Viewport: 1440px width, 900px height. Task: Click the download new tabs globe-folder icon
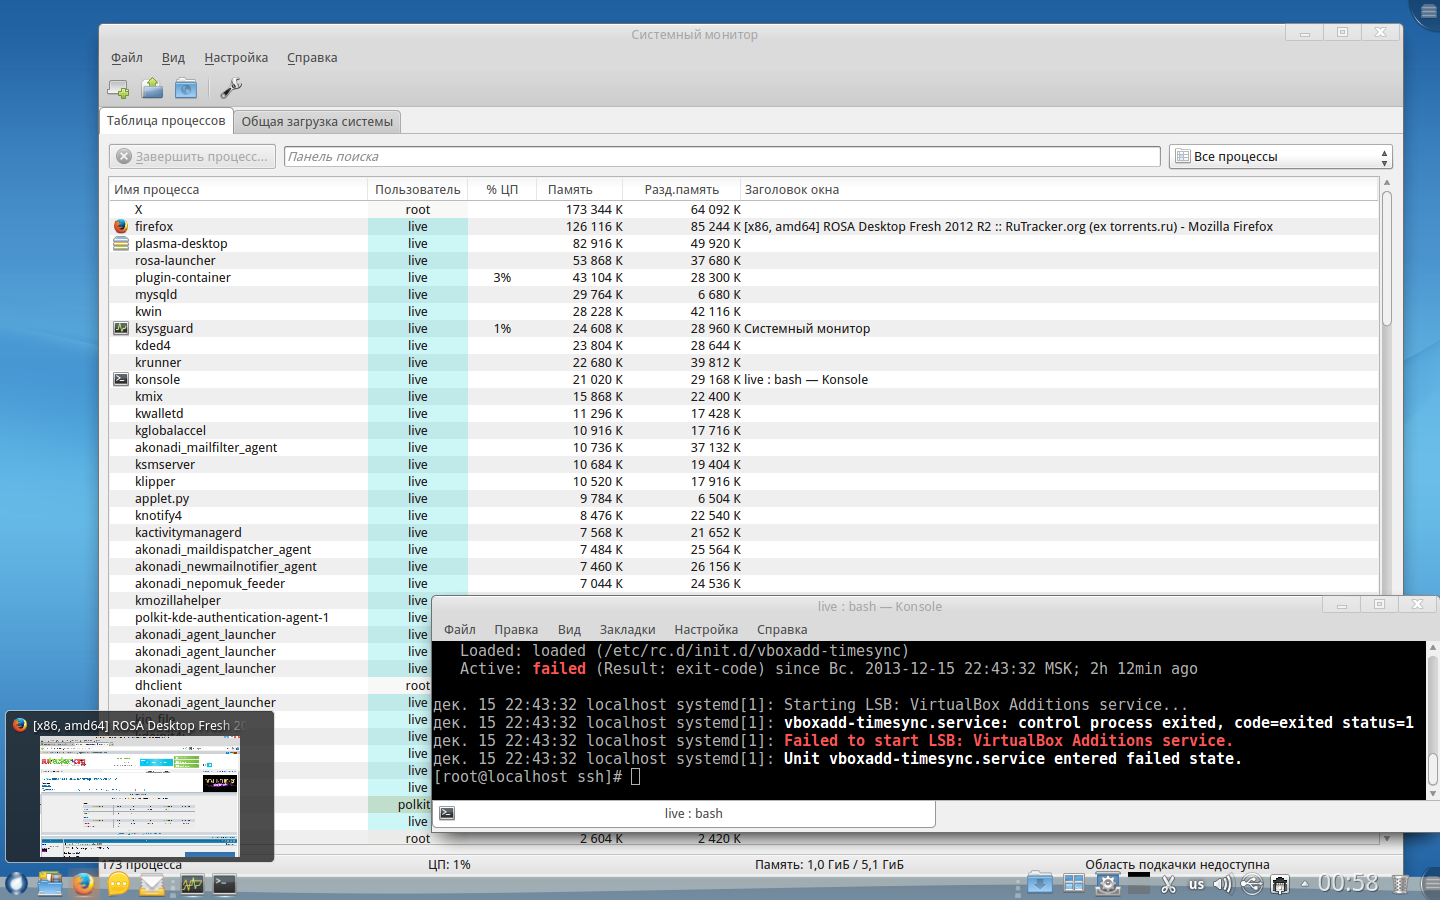(x=186, y=88)
